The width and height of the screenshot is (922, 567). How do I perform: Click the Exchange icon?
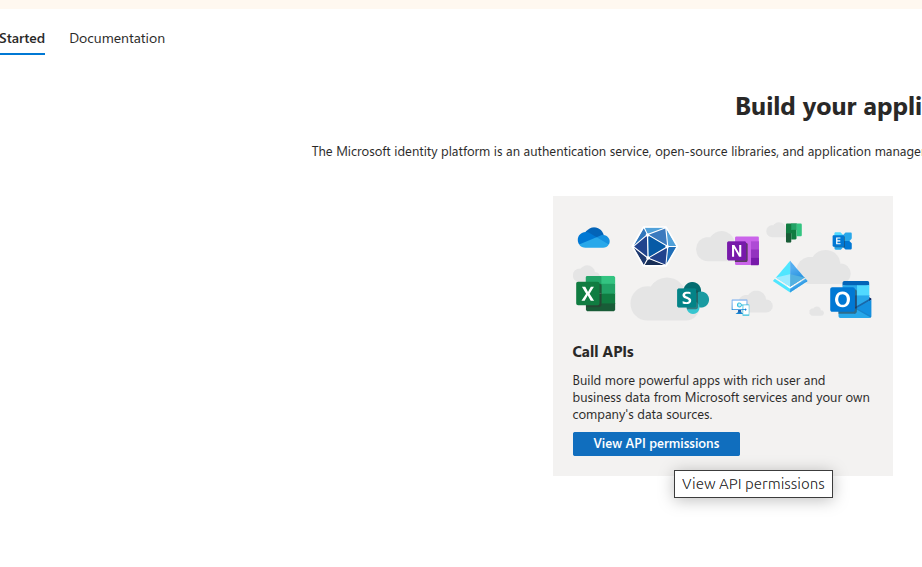coord(842,241)
